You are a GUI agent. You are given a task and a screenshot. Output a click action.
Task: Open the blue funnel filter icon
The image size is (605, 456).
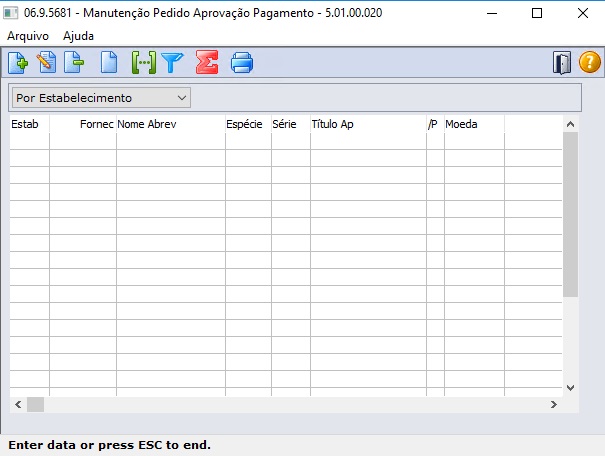172,63
